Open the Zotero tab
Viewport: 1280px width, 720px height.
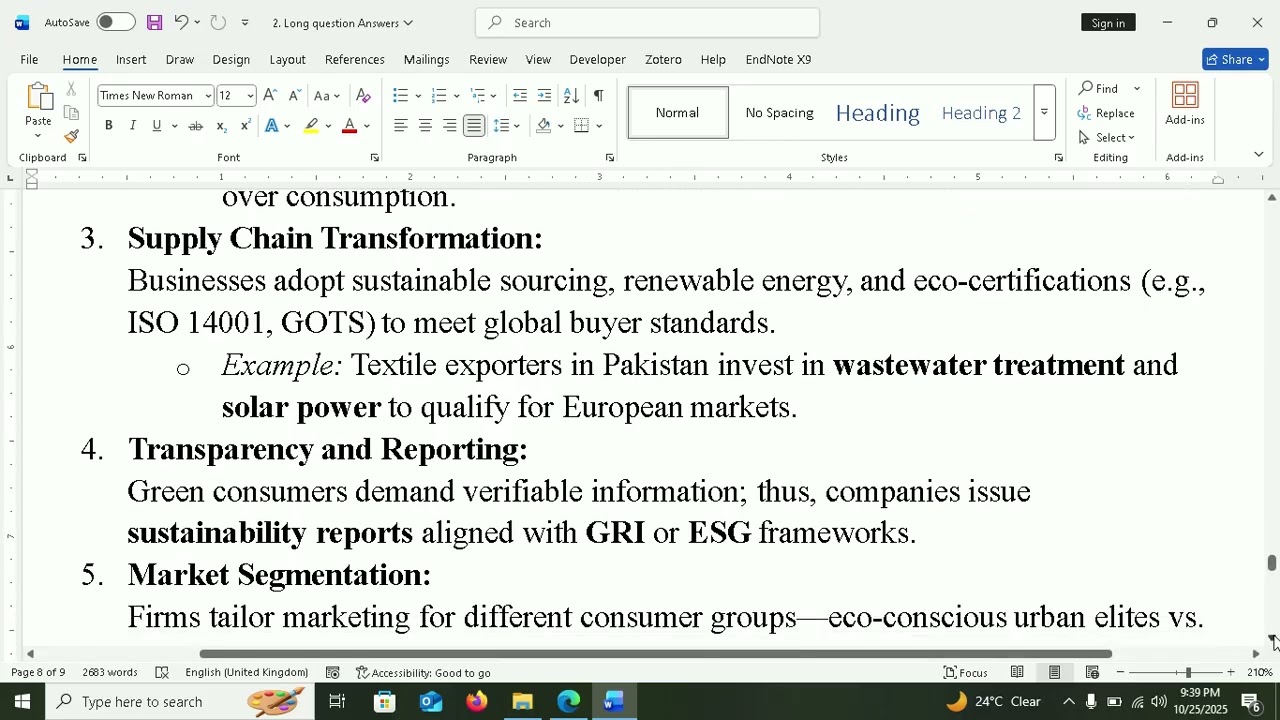[x=663, y=59]
